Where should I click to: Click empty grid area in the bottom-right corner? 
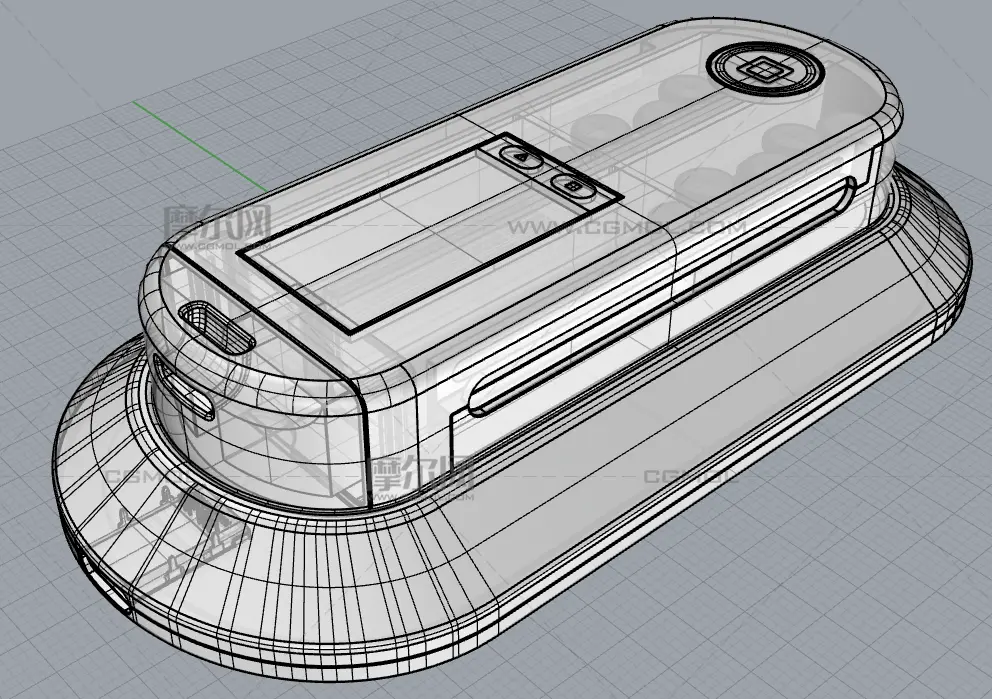900,620
